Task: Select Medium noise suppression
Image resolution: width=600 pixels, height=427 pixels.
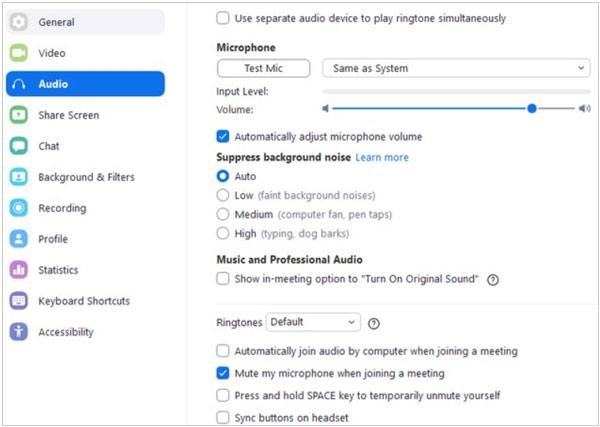Action: point(223,214)
